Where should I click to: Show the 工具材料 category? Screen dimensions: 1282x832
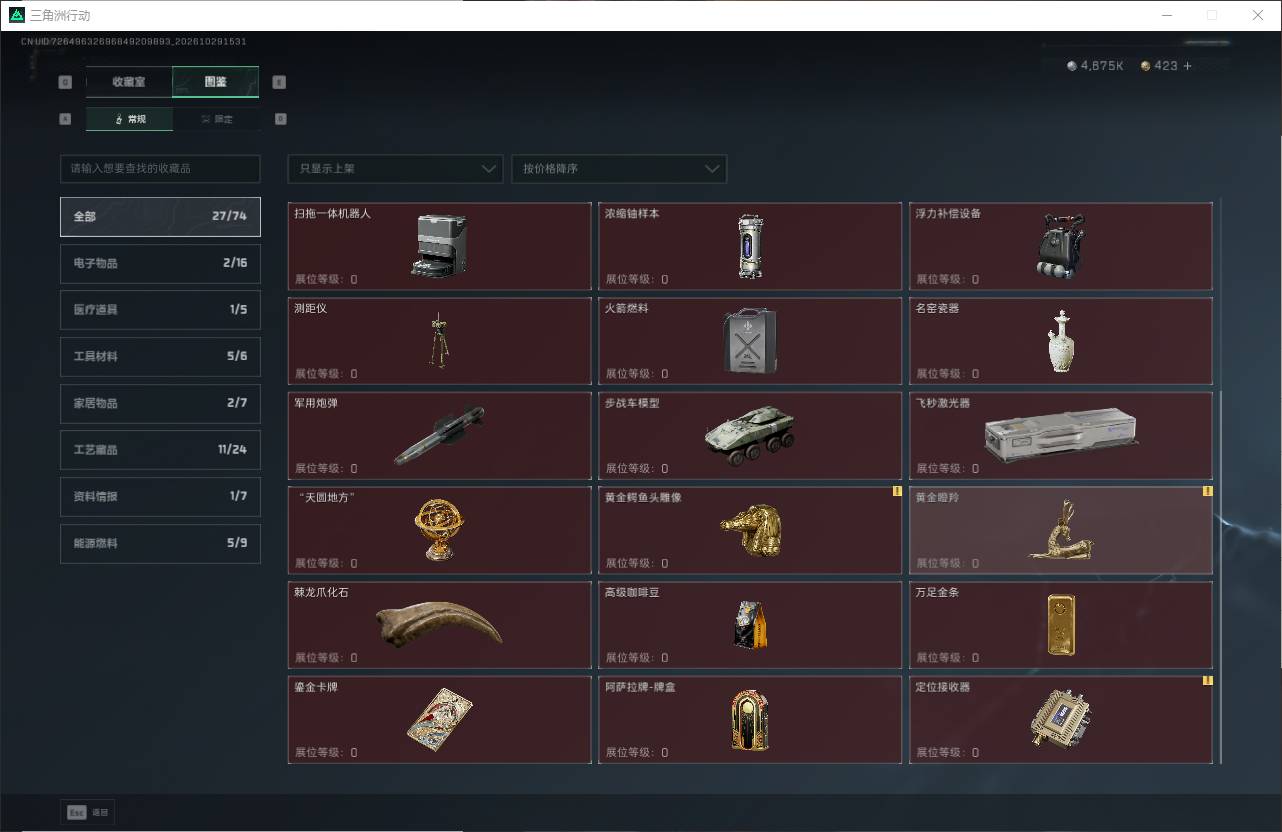click(x=160, y=356)
